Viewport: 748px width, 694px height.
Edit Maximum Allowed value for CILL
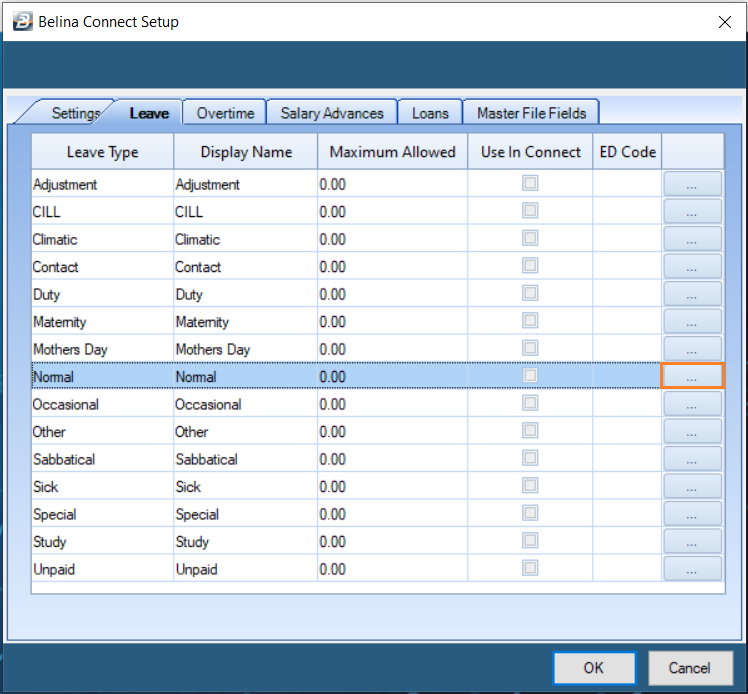click(x=392, y=211)
